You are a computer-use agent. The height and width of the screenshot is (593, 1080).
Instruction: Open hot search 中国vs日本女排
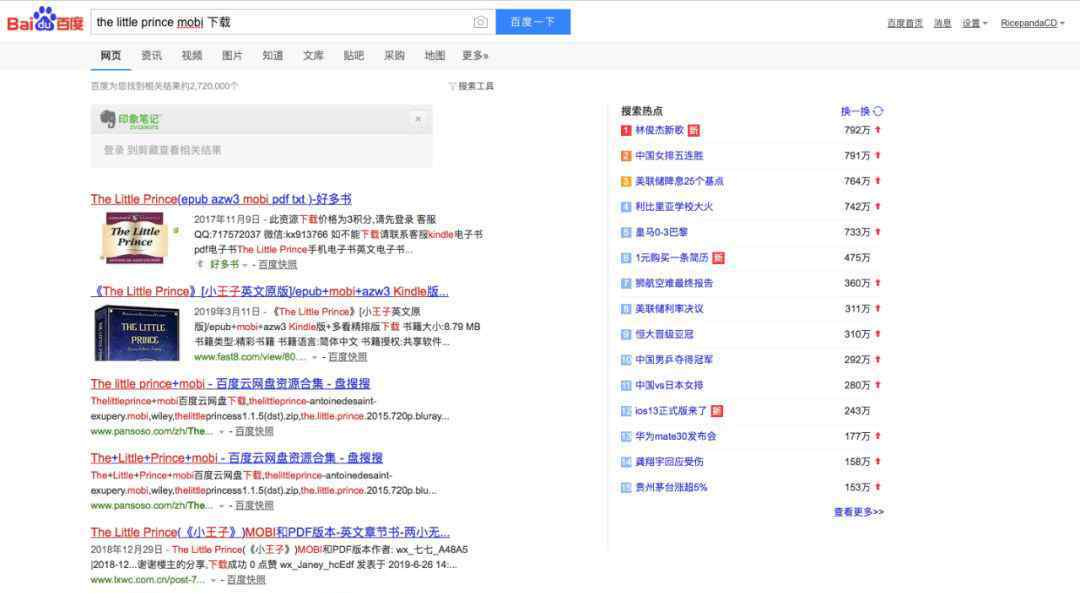tap(669, 385)
